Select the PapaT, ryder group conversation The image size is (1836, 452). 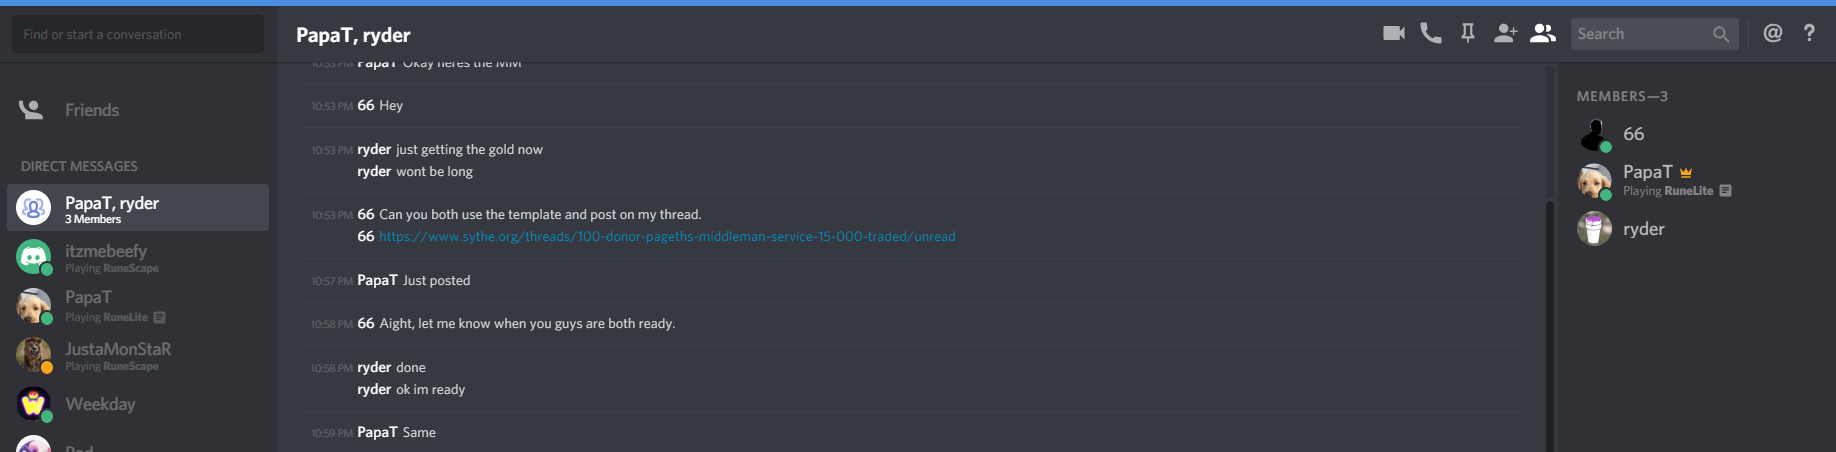(138, 208)
